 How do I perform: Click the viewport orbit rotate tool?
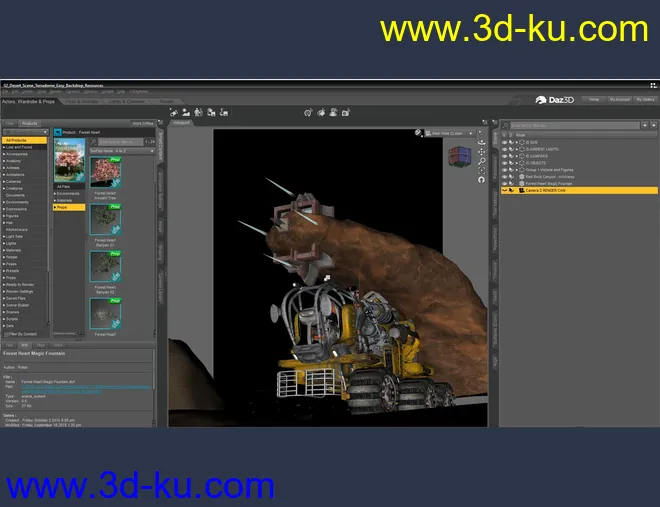(482, 142)
